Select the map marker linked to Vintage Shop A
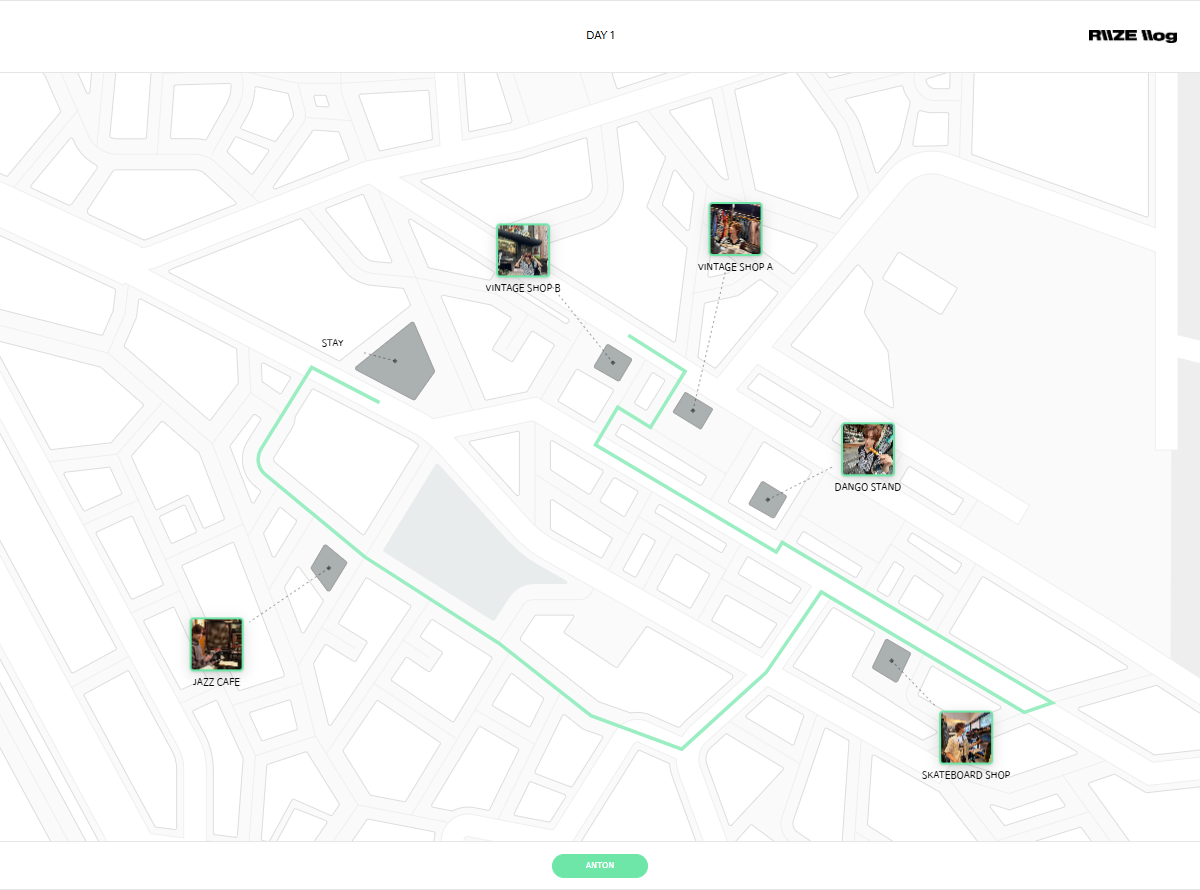1200x890 pixels. 692,410
